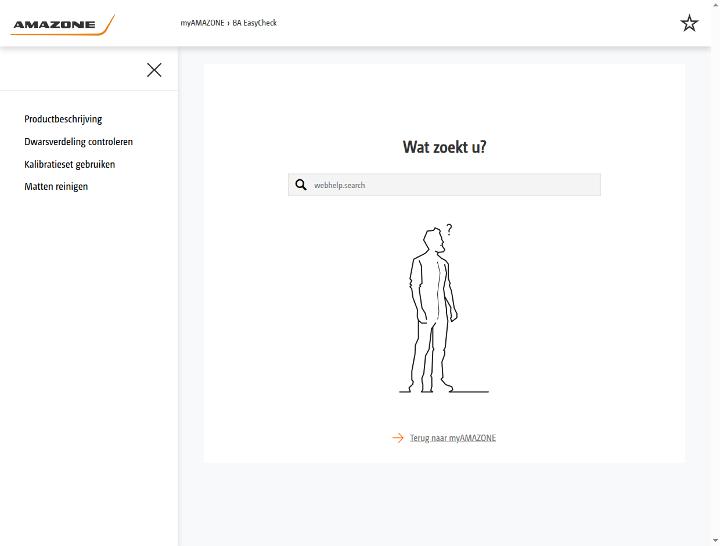Screen dimensions: 720x546
Task: Close the sidebar navigation panel
Action: [x=154, y=70]
